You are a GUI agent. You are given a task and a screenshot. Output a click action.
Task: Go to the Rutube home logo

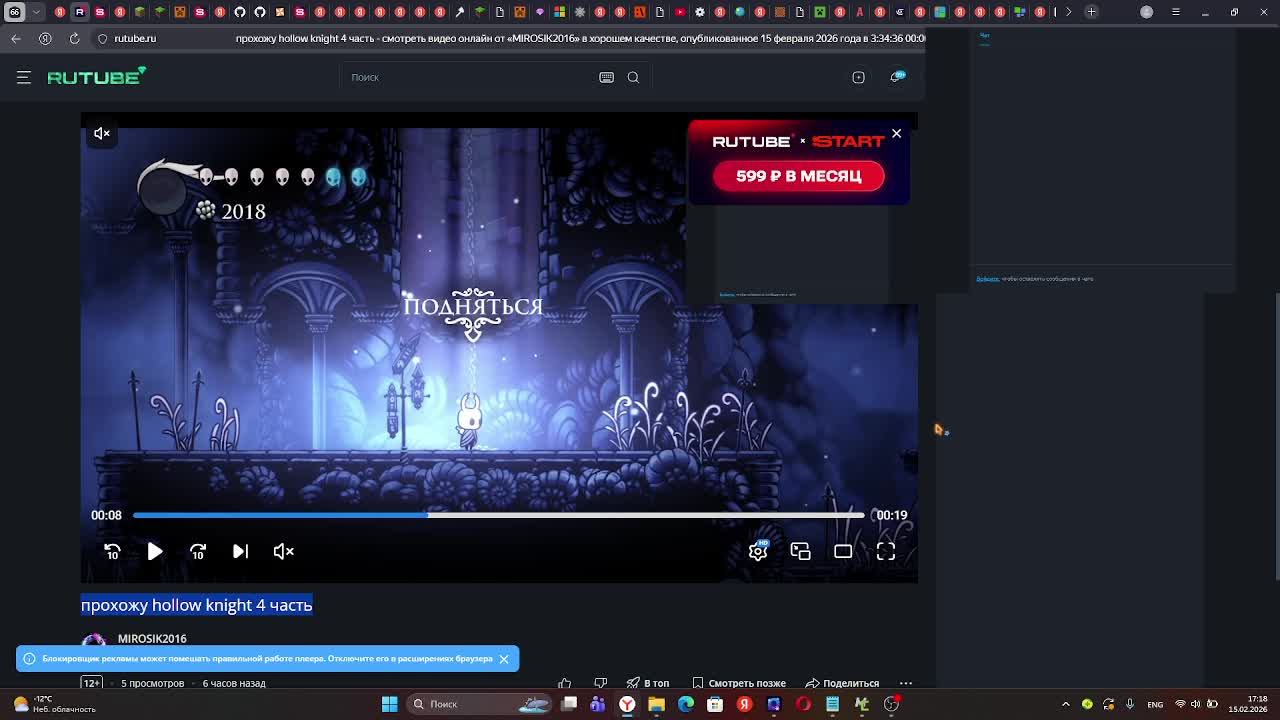(x=97, y=77)
